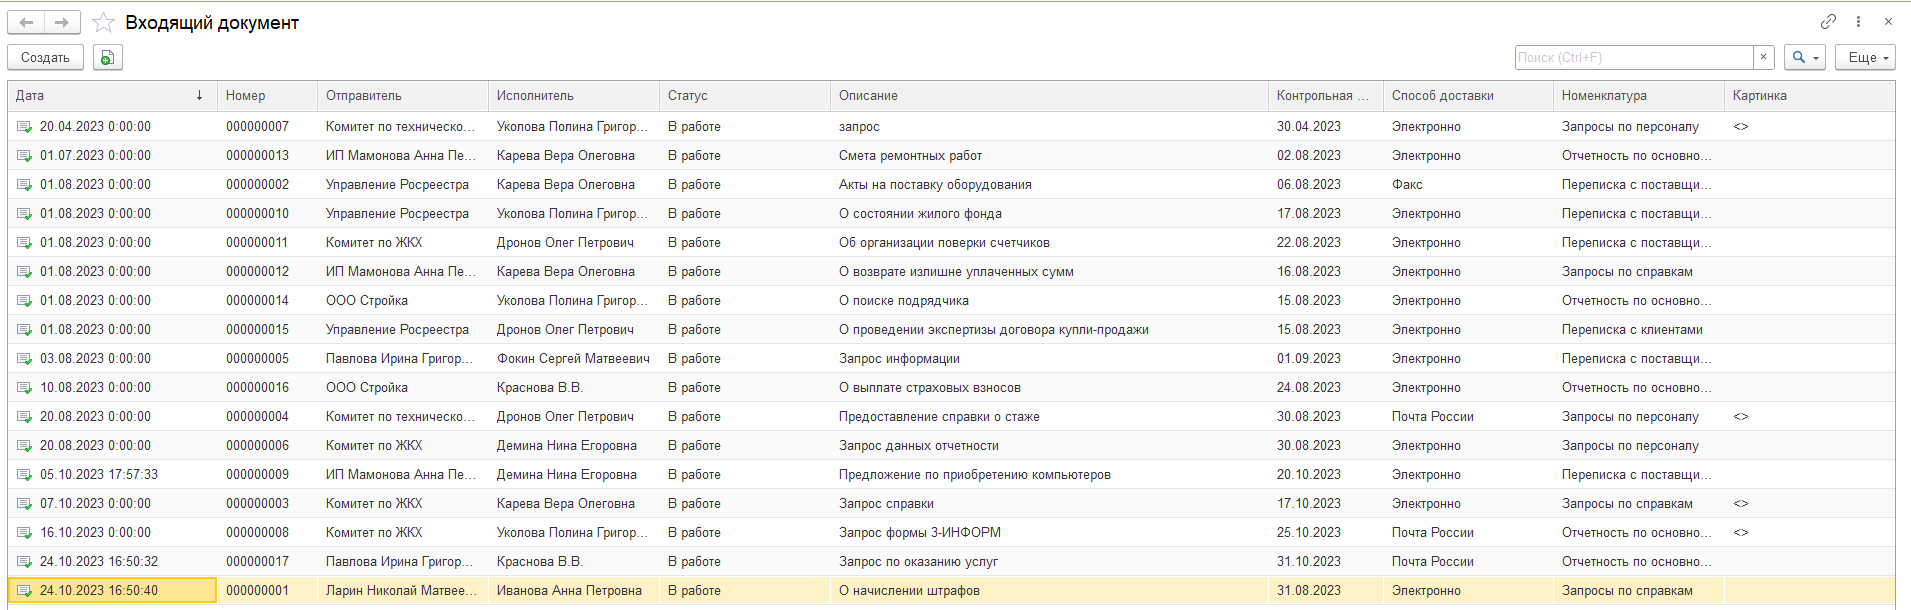The width and height of the screenshot is (1911, 610).
Task: Click the back navigation arrow
Action: (26, 22)
